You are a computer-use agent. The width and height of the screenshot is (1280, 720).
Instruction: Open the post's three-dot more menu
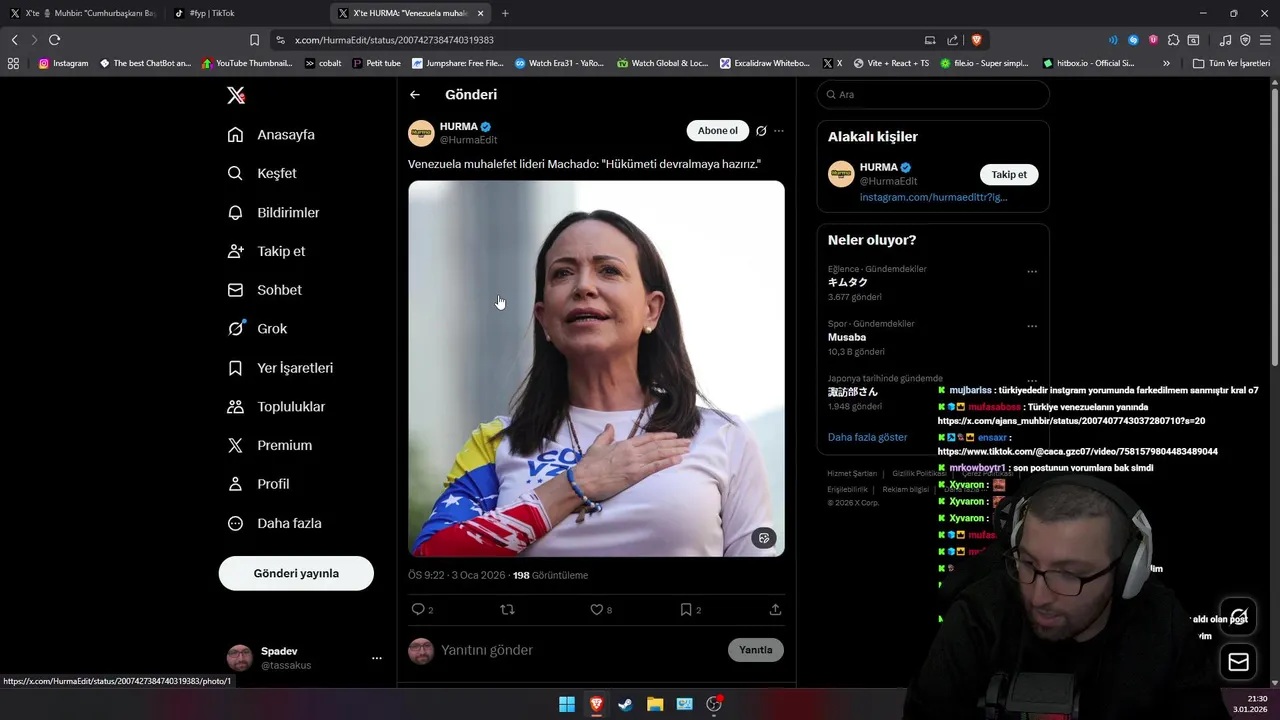[779, 131]
